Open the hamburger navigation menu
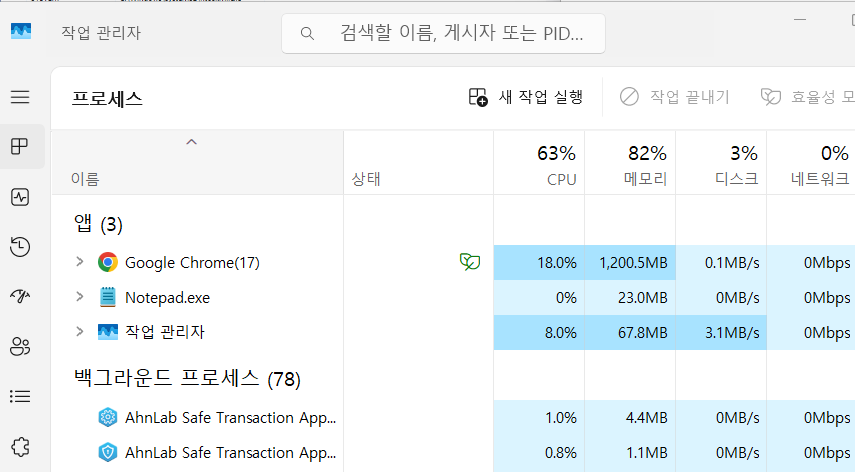Screen dimensions: 855x472 pos(20,97)
